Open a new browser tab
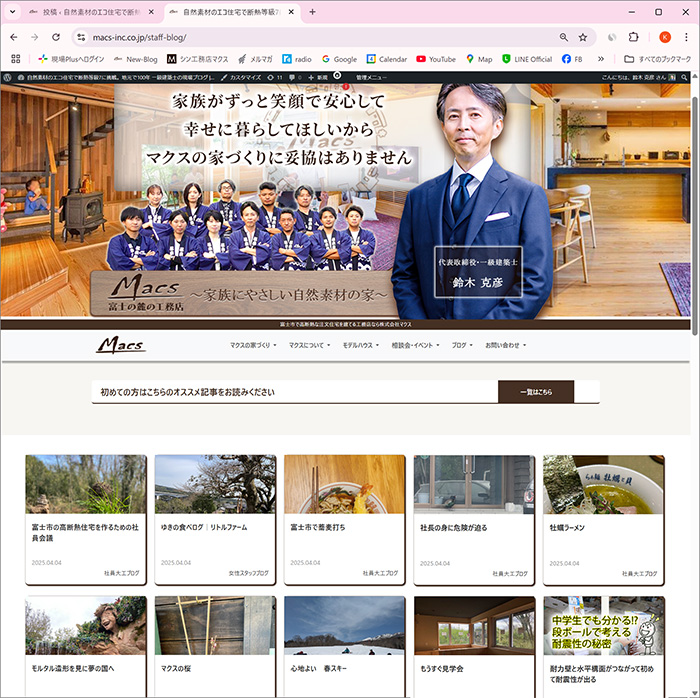700x698 pixels. click(x=312, y=12)
